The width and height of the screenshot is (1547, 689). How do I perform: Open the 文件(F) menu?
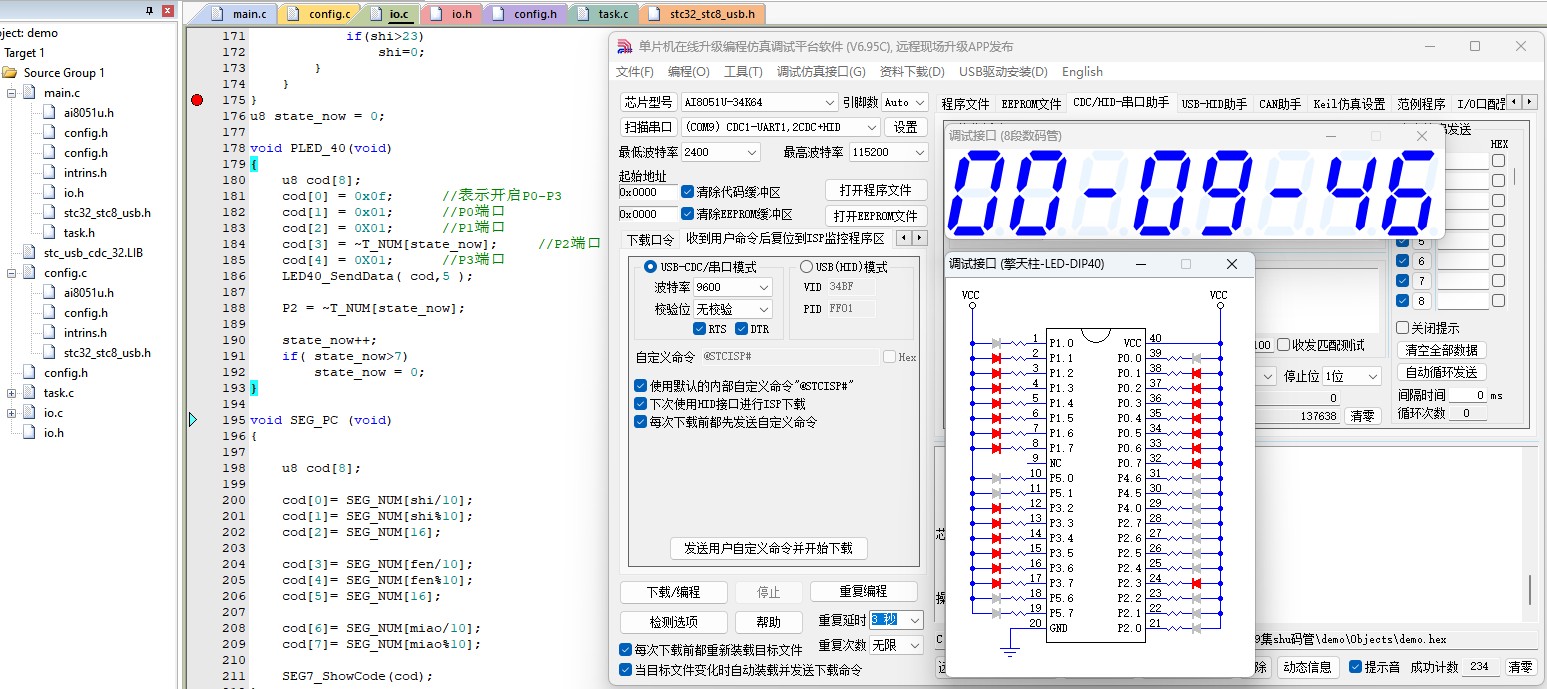pyautogui.click(x=635, y=72)
